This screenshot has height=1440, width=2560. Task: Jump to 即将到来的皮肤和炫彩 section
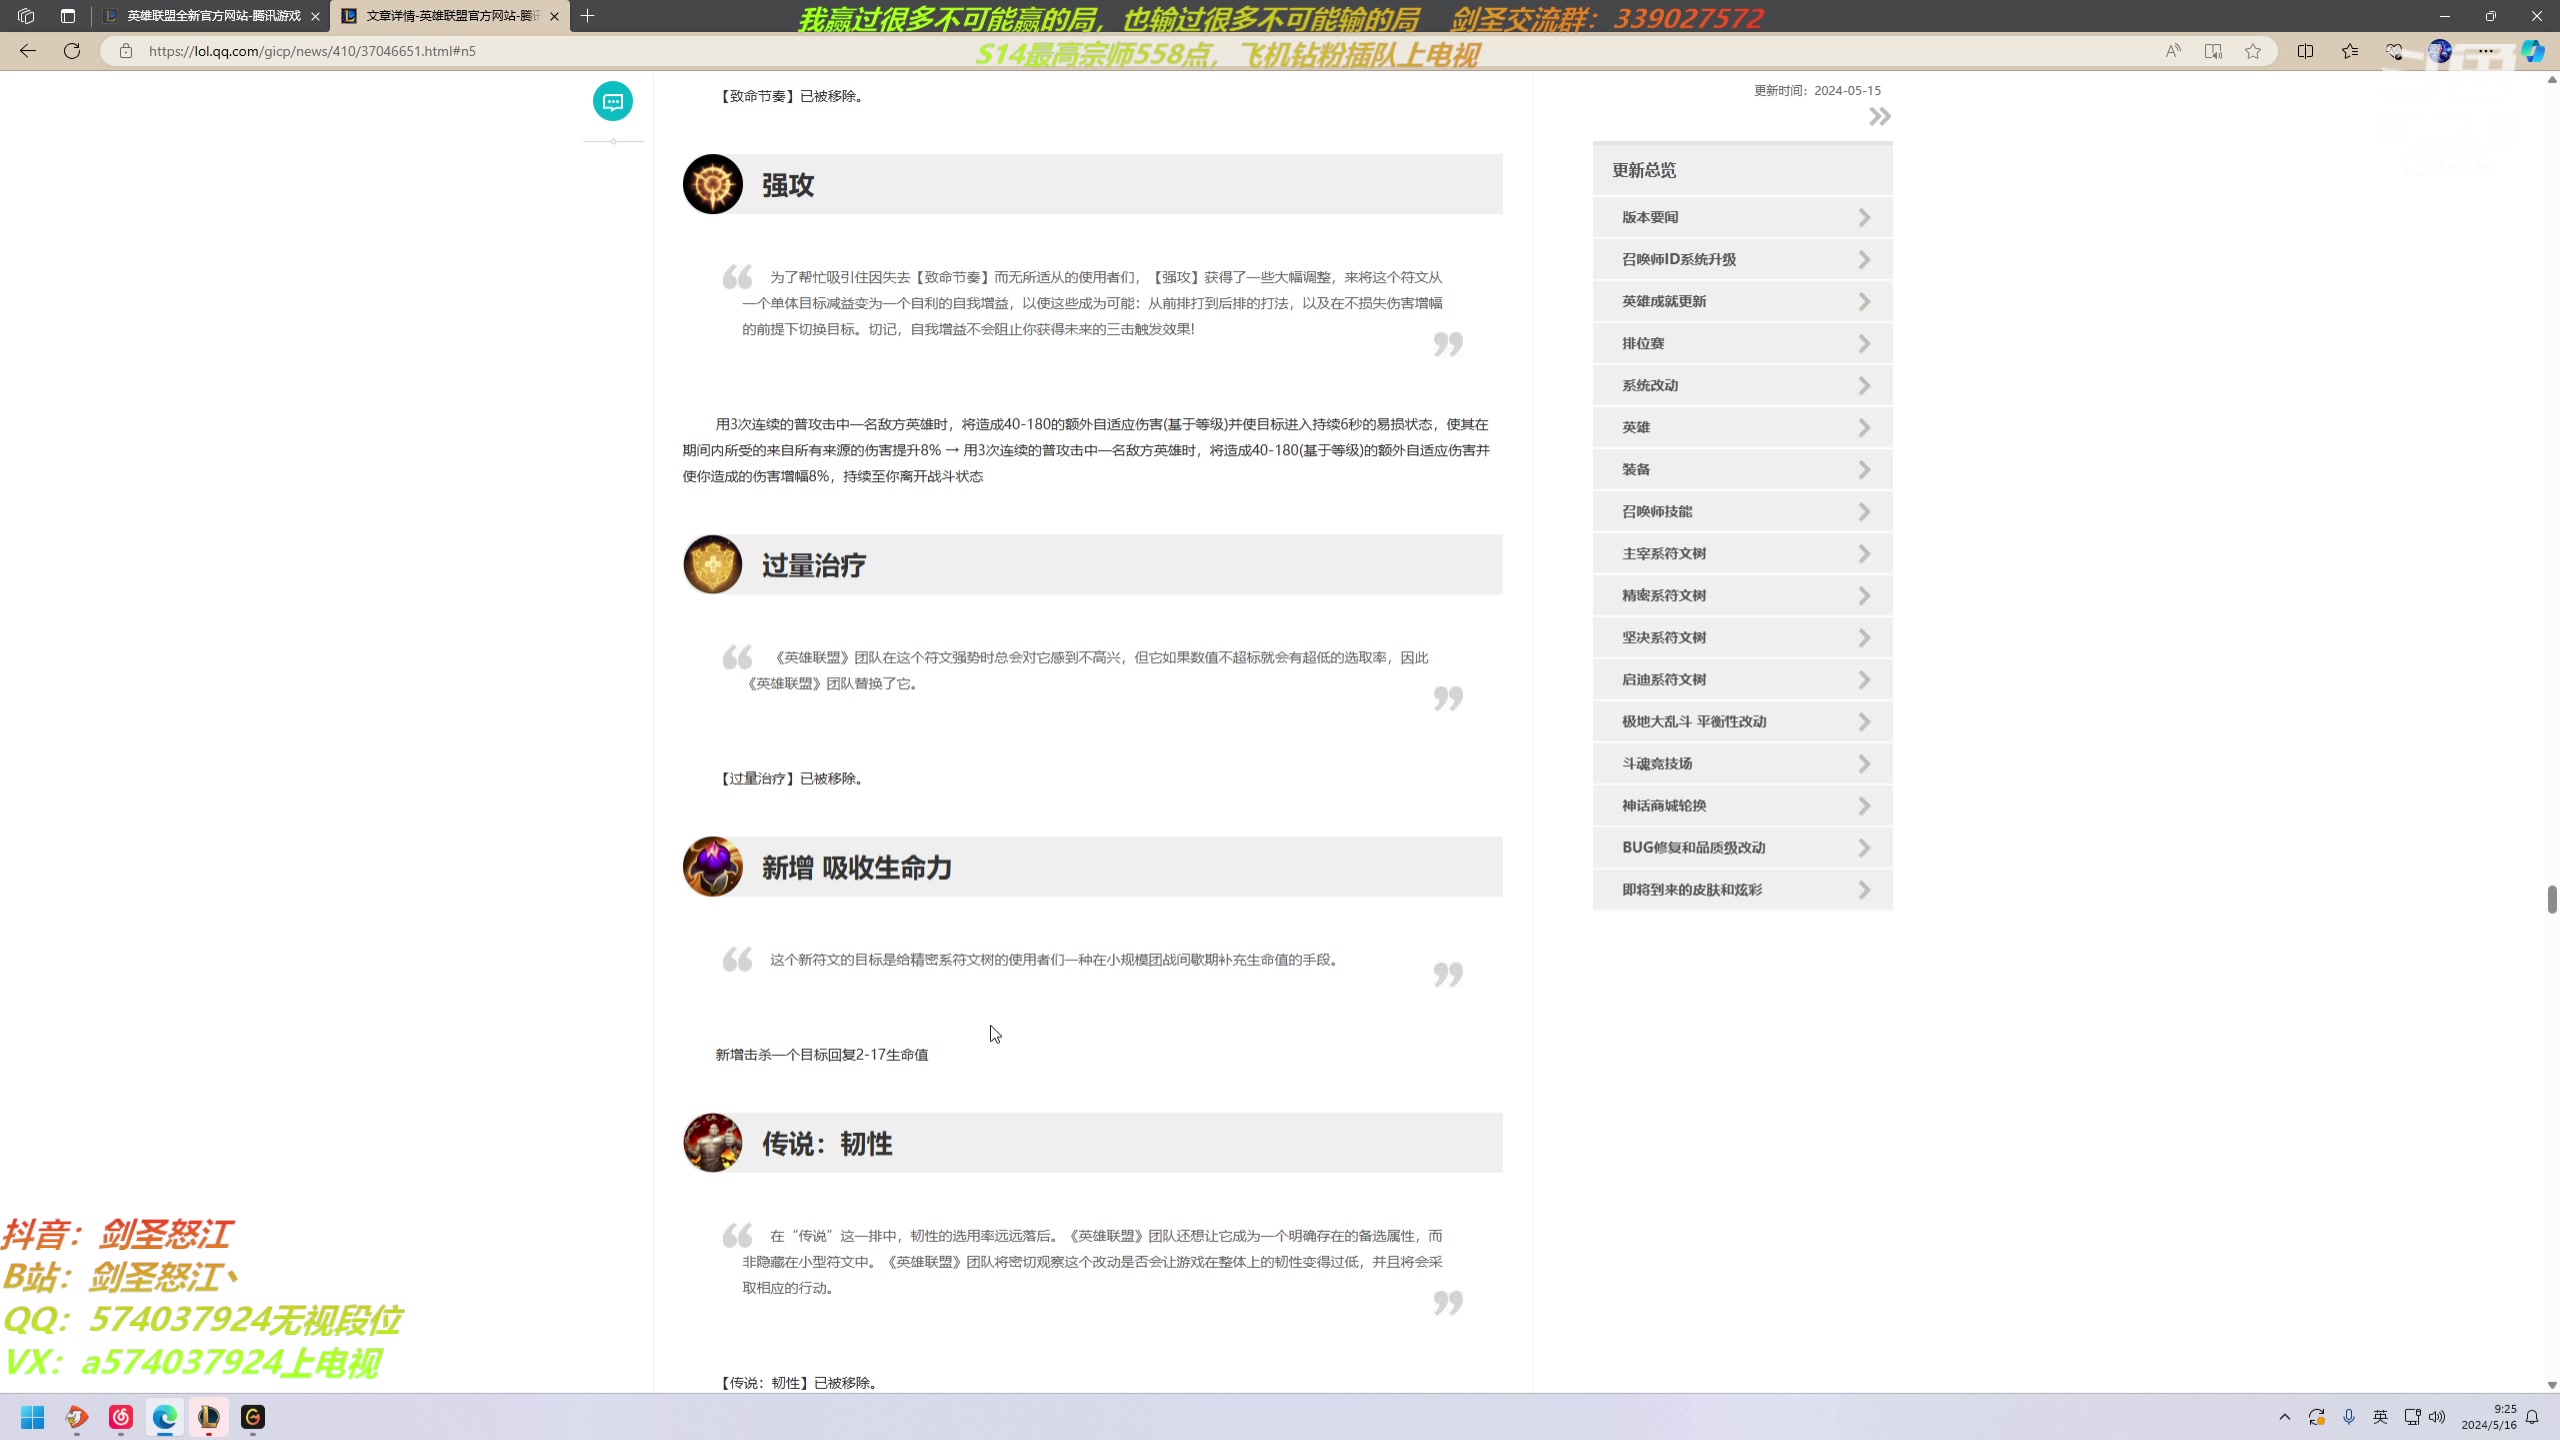pos(1742,889)
